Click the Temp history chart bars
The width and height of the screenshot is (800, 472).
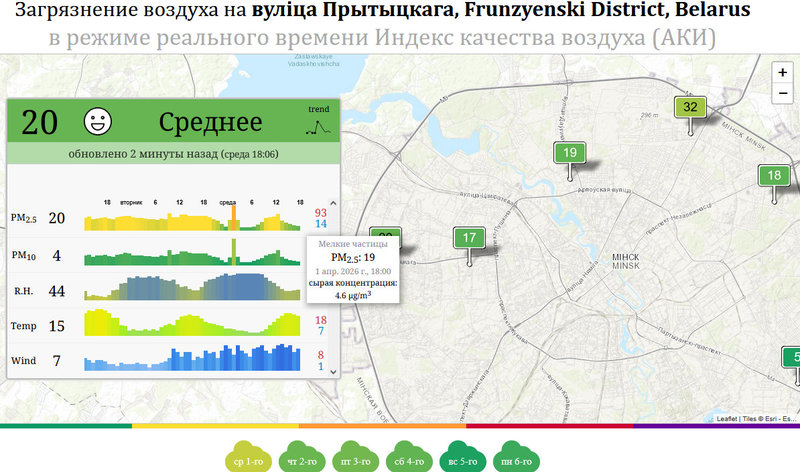[195, 324]
